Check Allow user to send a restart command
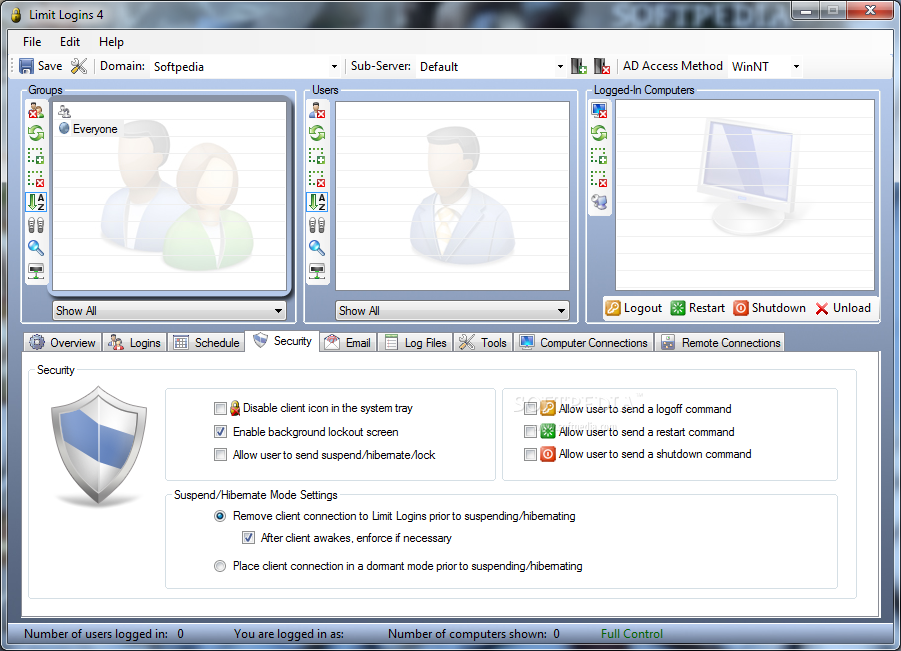Viewport: 901px width, 651px height. click(x=530, y=432)
